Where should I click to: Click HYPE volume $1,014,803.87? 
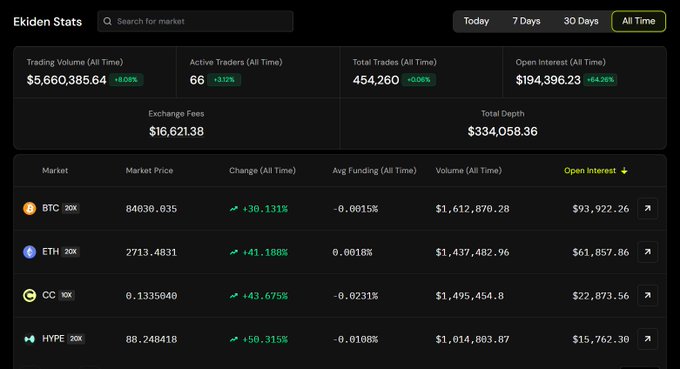point(472,339)
